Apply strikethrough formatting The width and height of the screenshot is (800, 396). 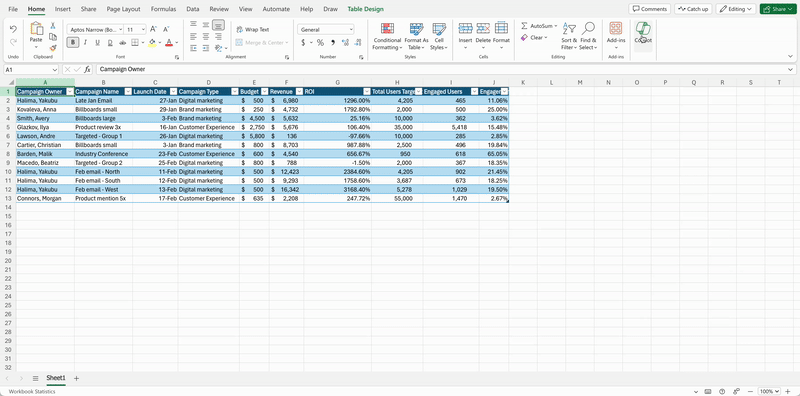pyautogui.click(x=122, y=43)
